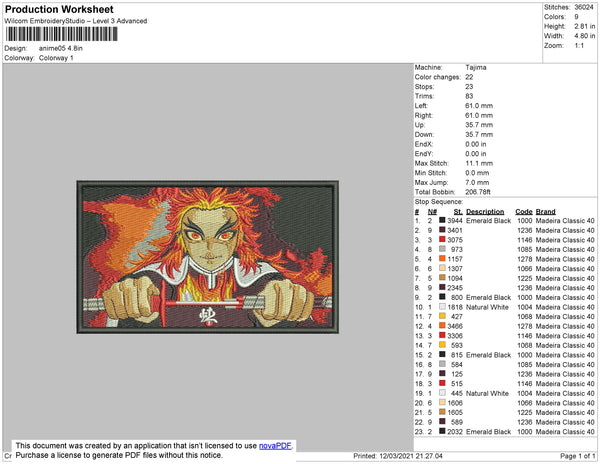Select the "Production Worksheet" title
The image size is (600, 464).
tap(59, 10)
